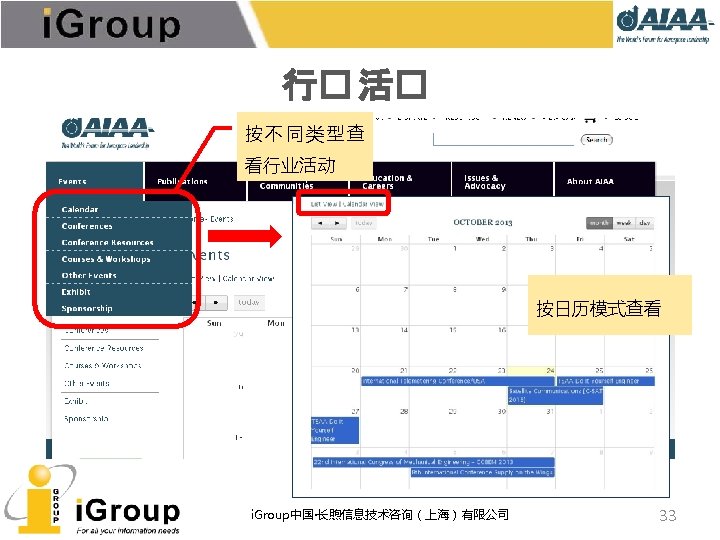The height and width of the screenshot is (540, 720).
Task: Switch calendar to month view
Action: (x=599, y=223)
